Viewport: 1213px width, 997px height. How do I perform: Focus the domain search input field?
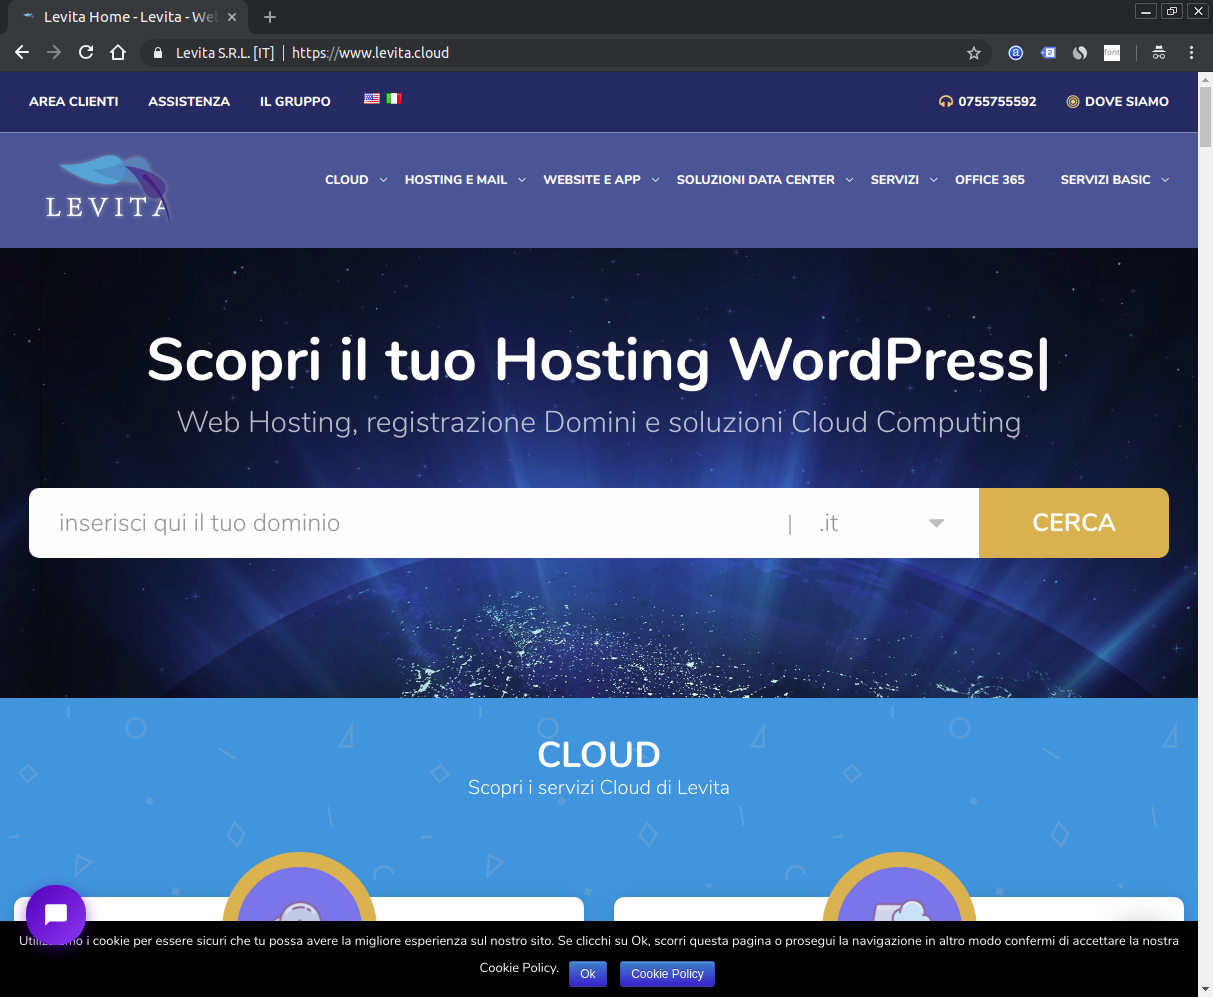(408, 523)
